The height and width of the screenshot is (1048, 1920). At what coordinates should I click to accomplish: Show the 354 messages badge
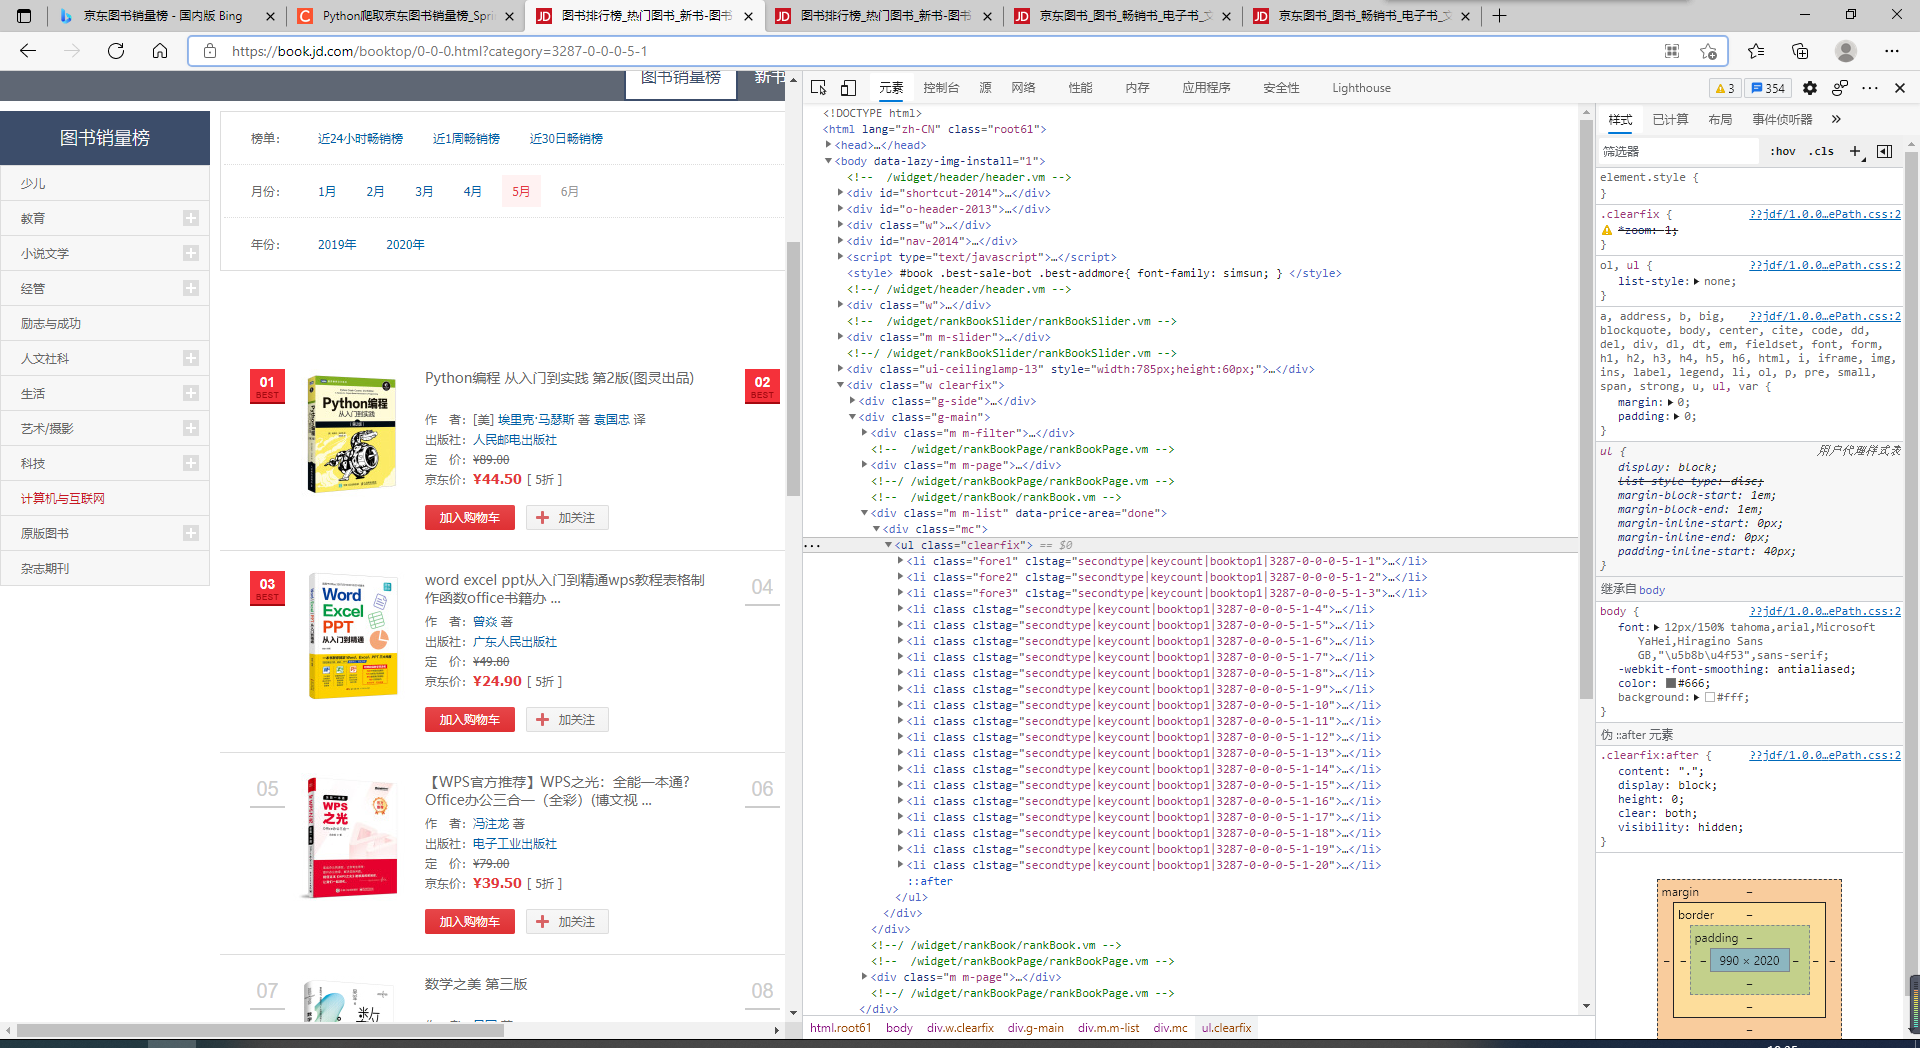click(1768, 88)
